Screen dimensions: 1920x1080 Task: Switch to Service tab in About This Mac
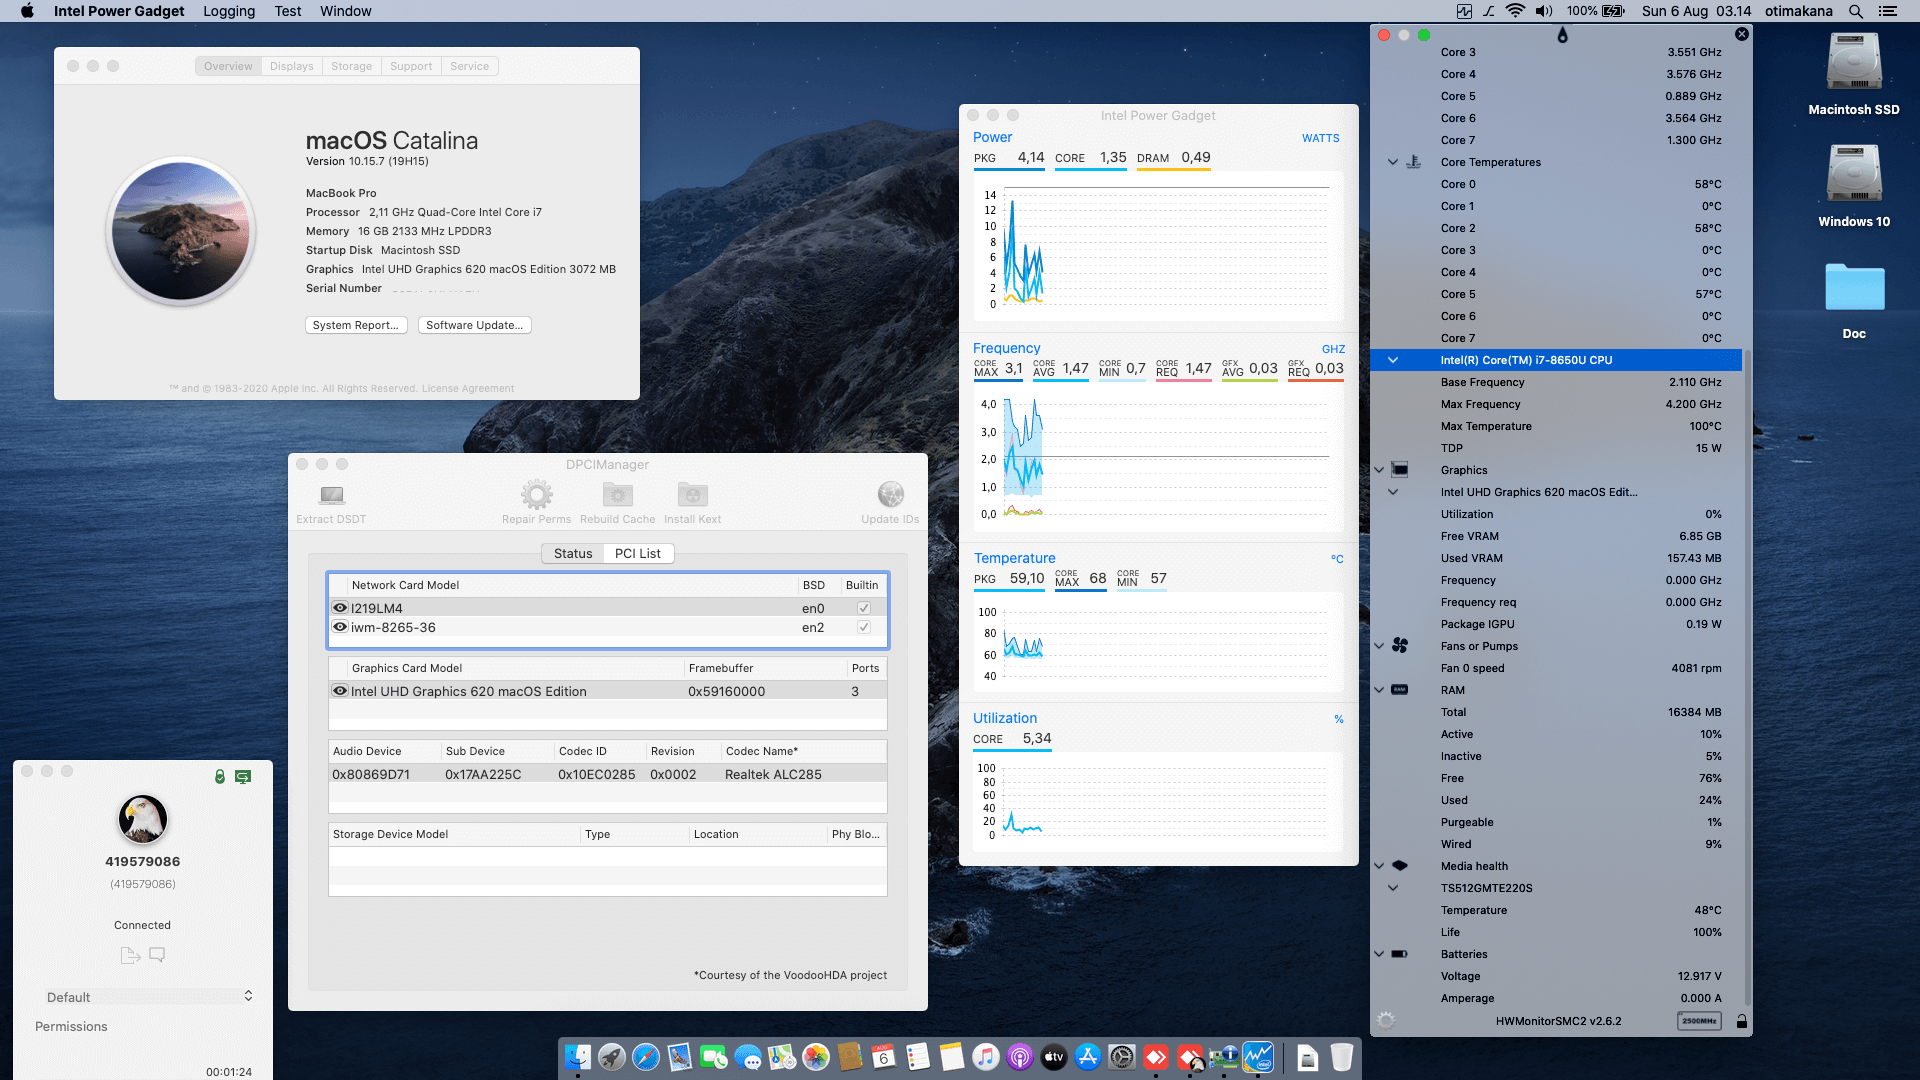click(x=470, y=66)
